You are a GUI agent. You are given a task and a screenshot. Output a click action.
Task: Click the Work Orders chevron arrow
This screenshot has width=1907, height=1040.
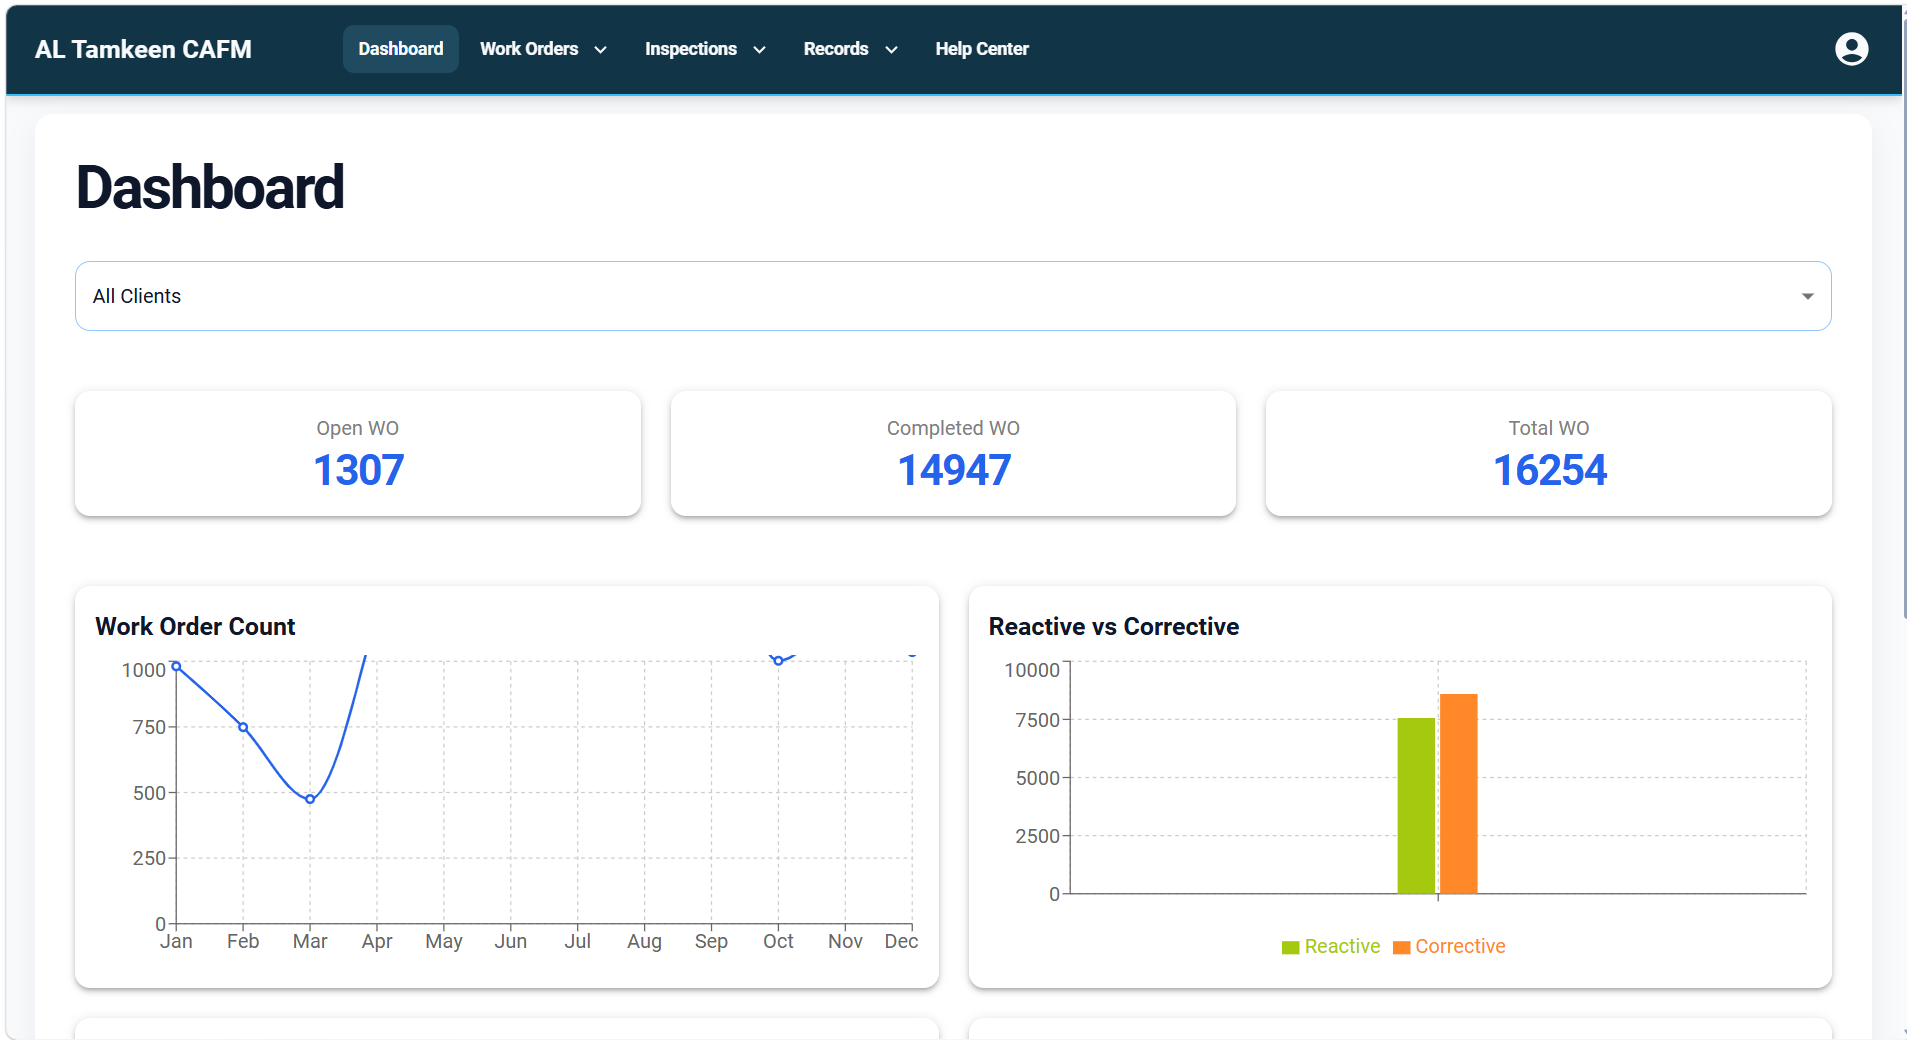600,49
